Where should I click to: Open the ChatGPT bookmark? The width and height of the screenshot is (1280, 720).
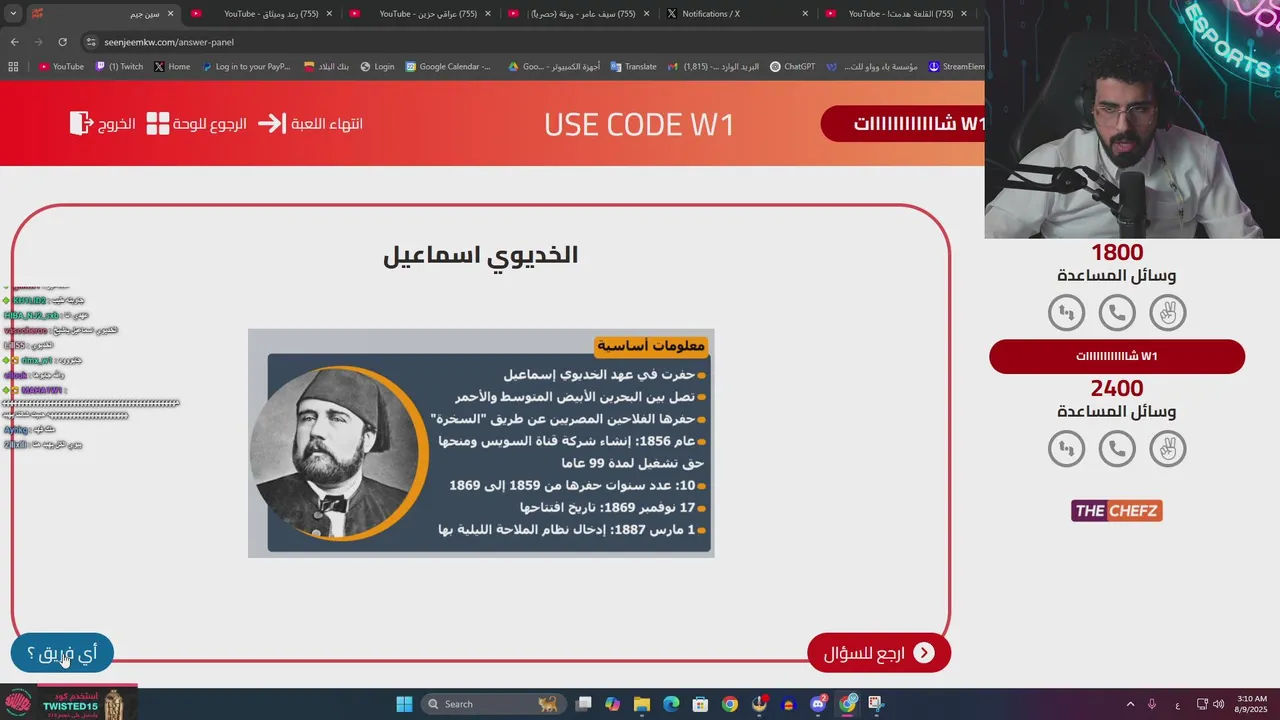[x=792, y=67]
